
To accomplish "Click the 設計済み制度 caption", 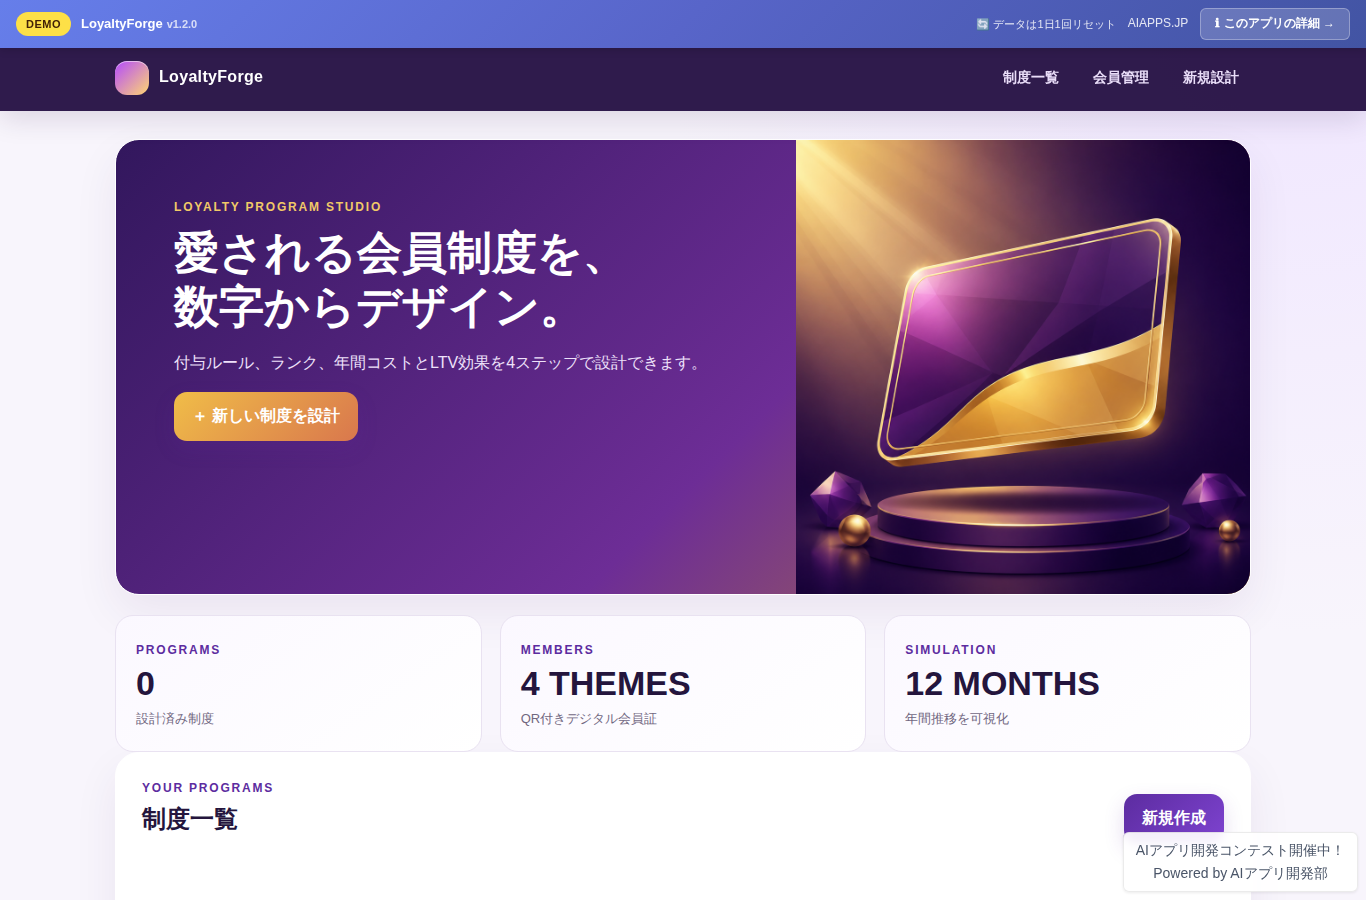I will pos(175,719).
